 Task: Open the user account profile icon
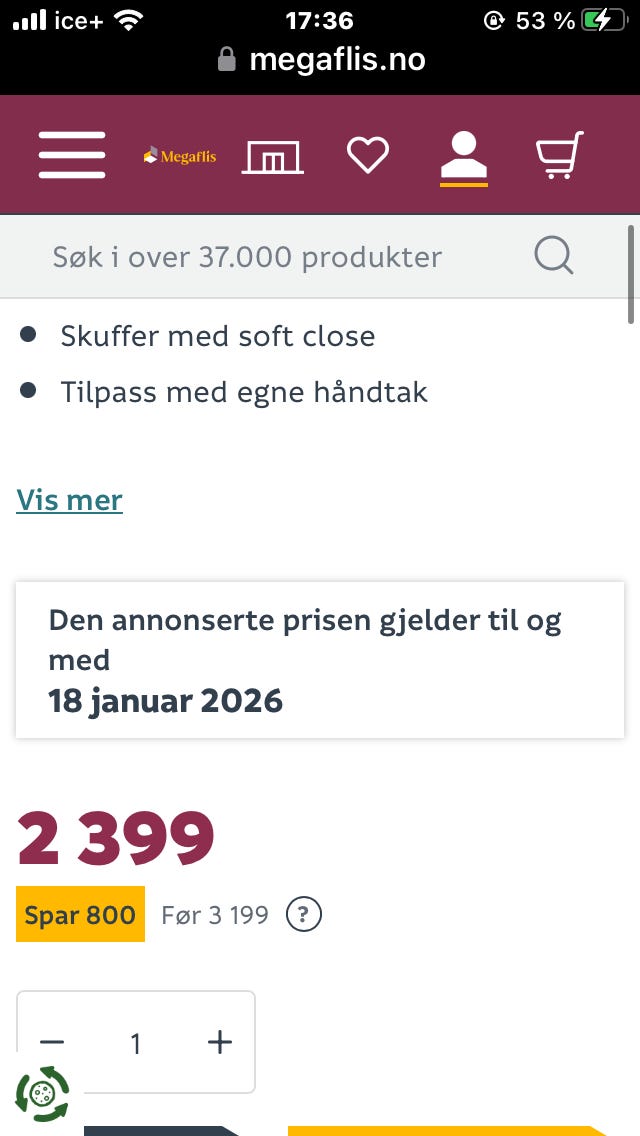click(x=464, y=156)
